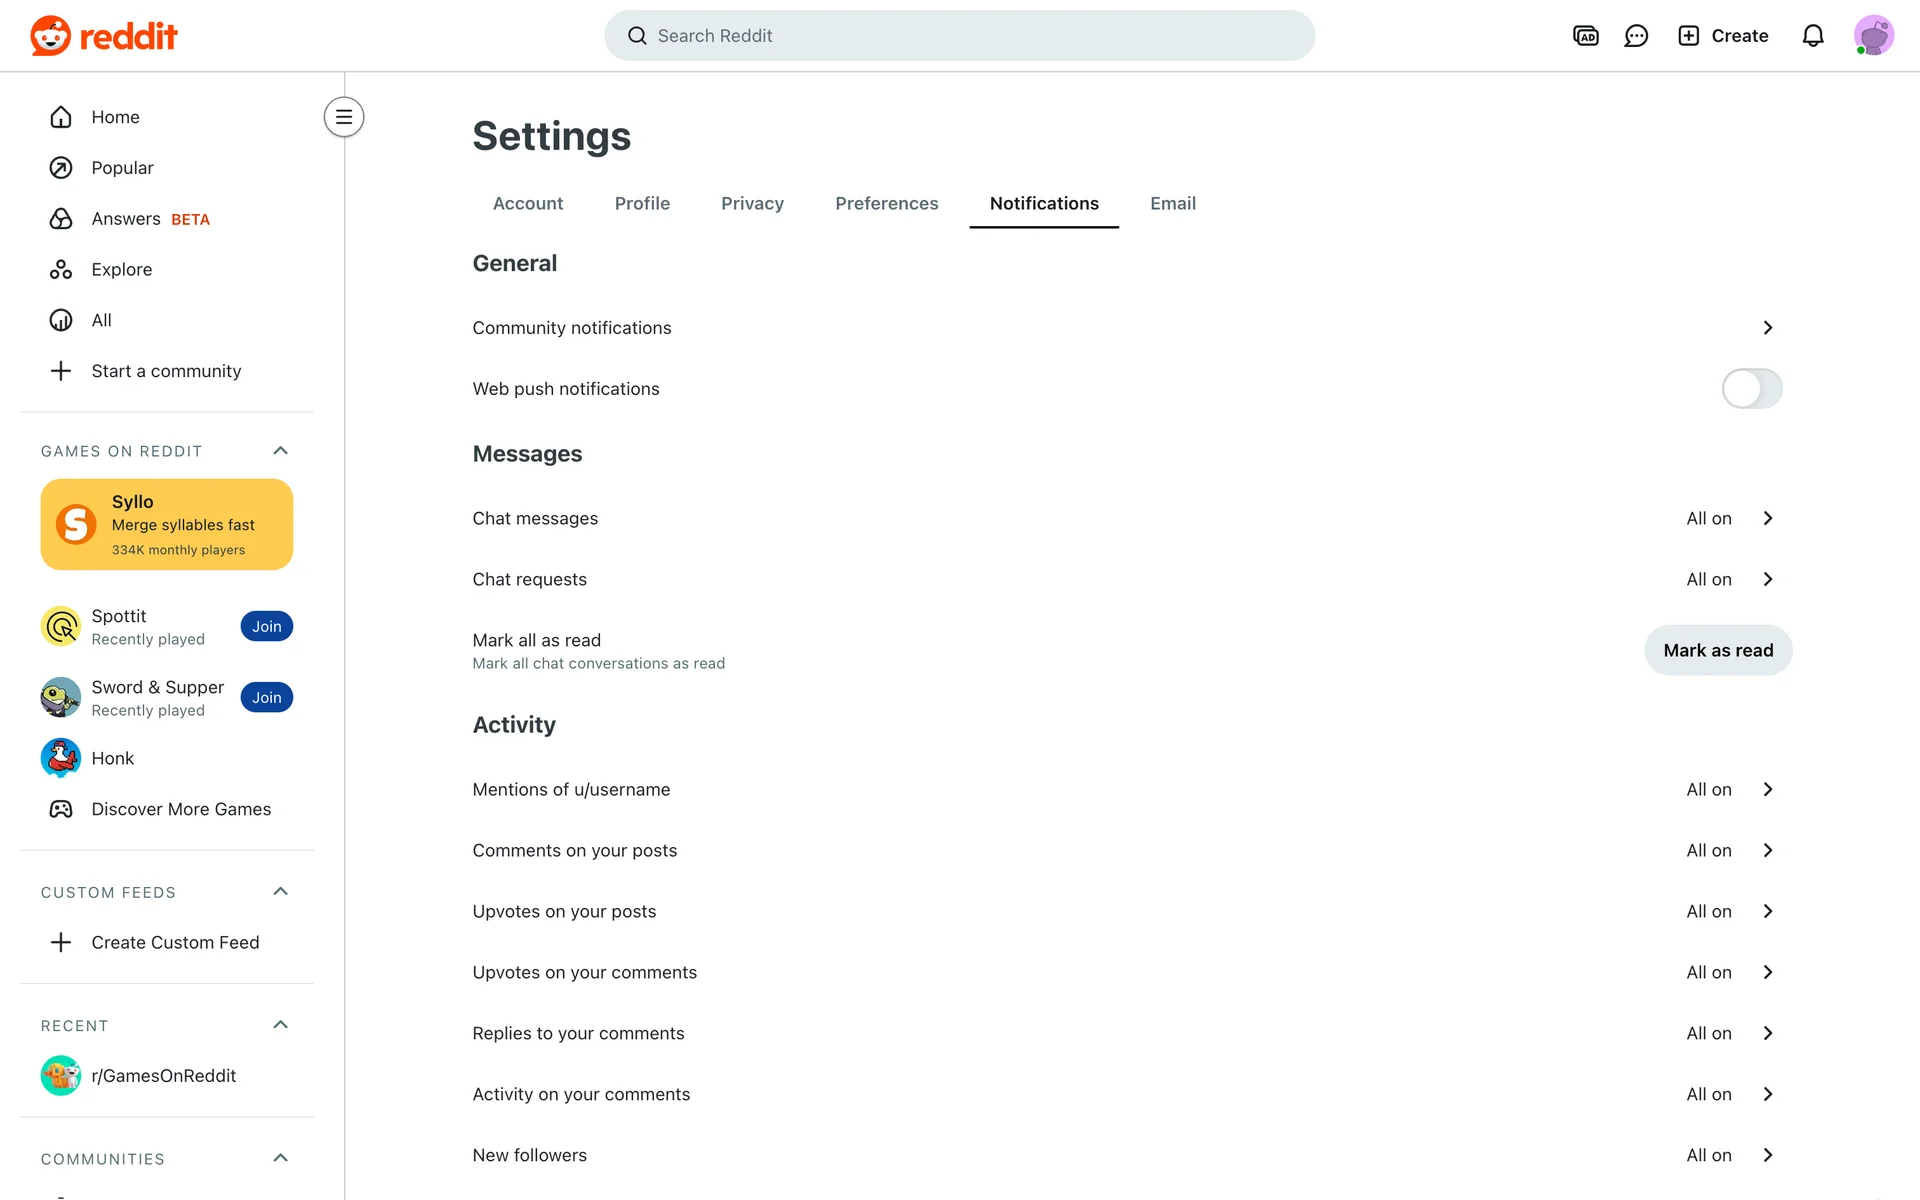Open Discover More Games
1920x1200 pixels.
point(180,809)
